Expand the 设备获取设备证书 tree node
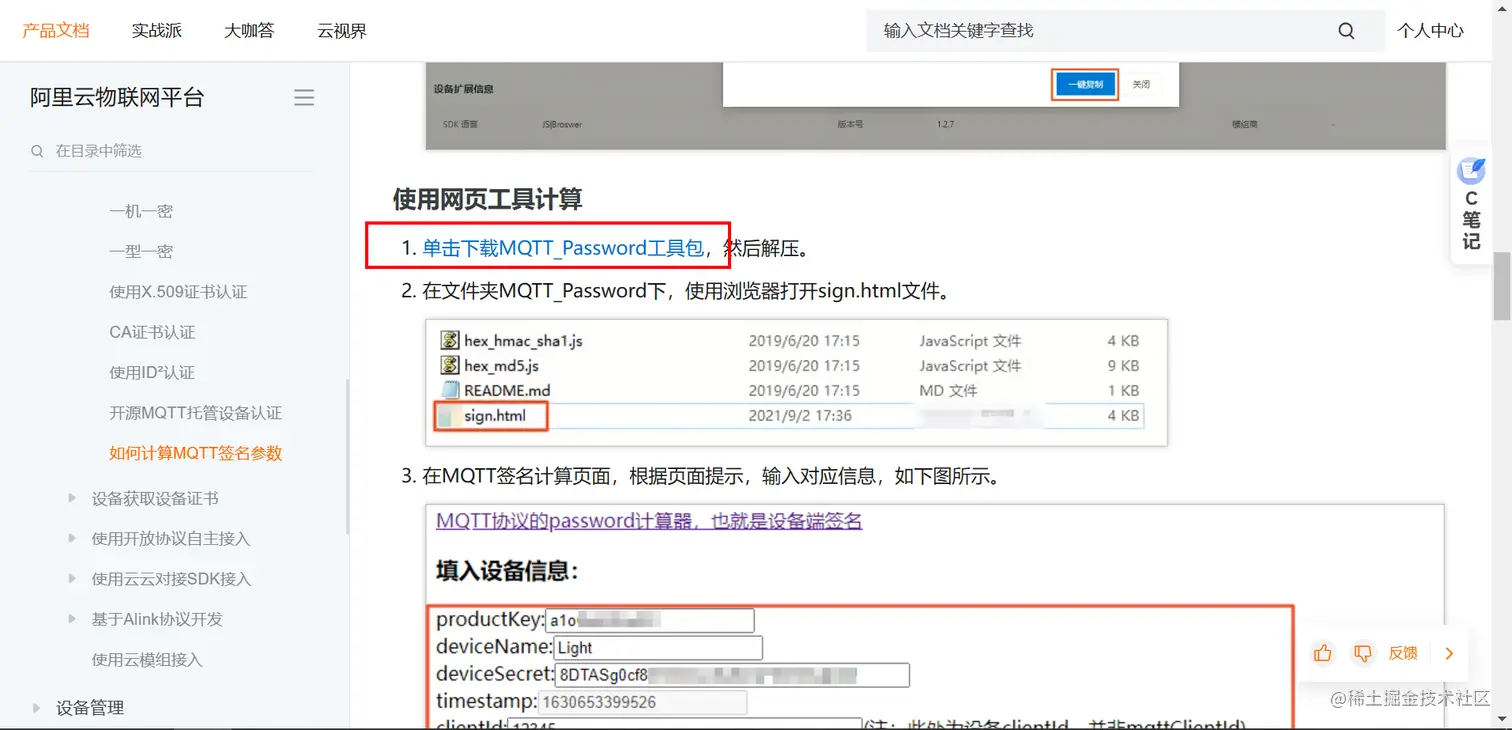The height and width of the screenshot is (730, 1512). (x=72, y=498)
